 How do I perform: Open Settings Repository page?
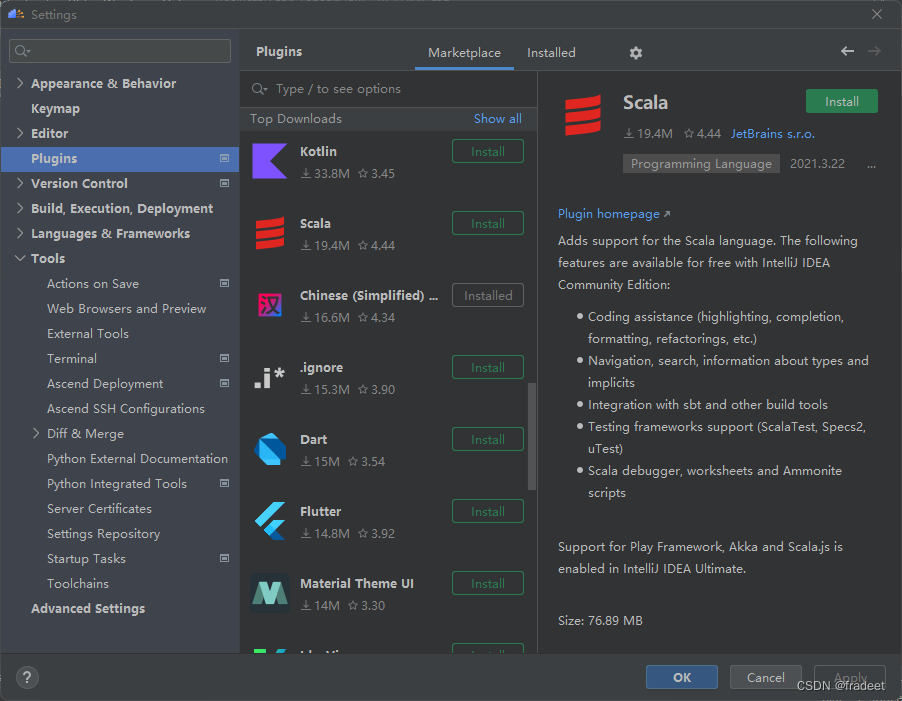pos(104,534)
